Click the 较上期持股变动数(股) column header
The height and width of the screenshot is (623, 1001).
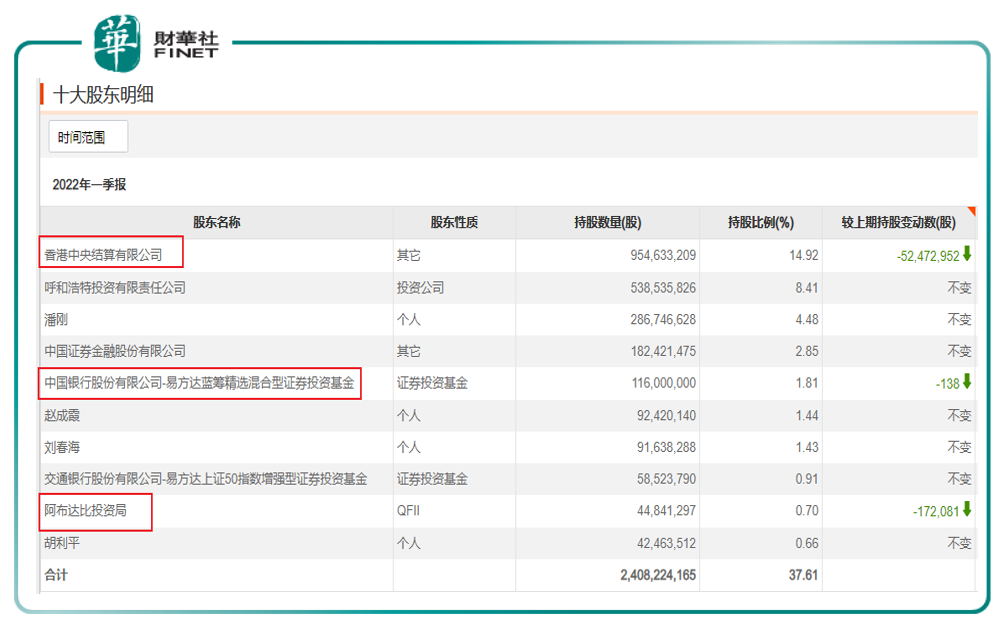pyautogui.click(x=898, y=222)
